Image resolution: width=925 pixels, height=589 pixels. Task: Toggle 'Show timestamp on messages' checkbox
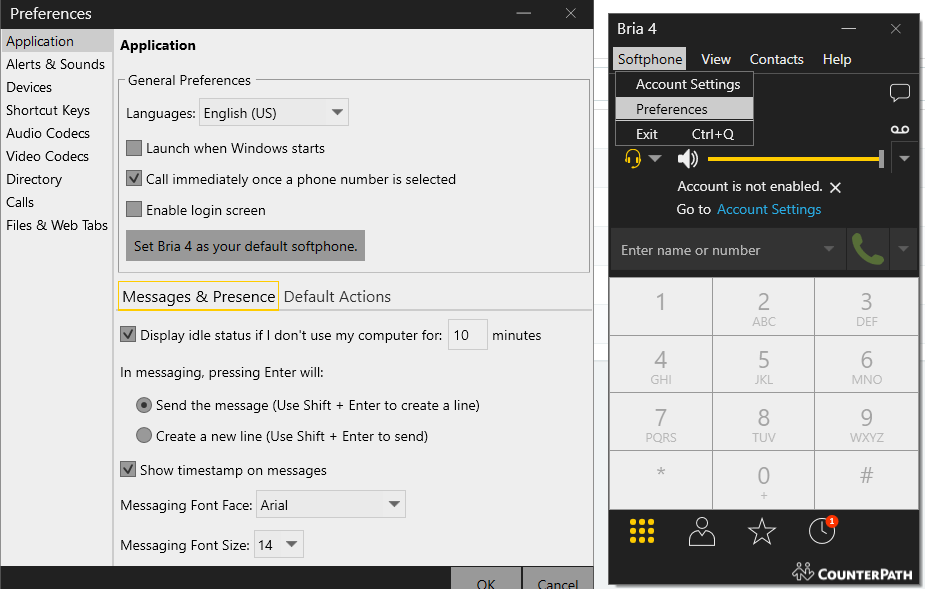click(128, 470)
